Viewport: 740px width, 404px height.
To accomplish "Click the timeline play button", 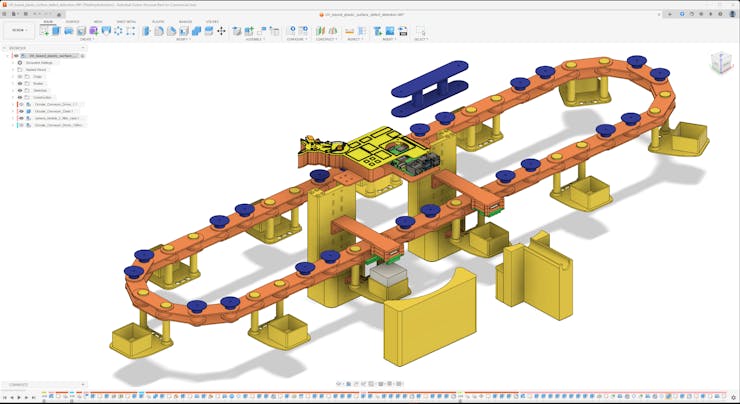I will (21, 398).
